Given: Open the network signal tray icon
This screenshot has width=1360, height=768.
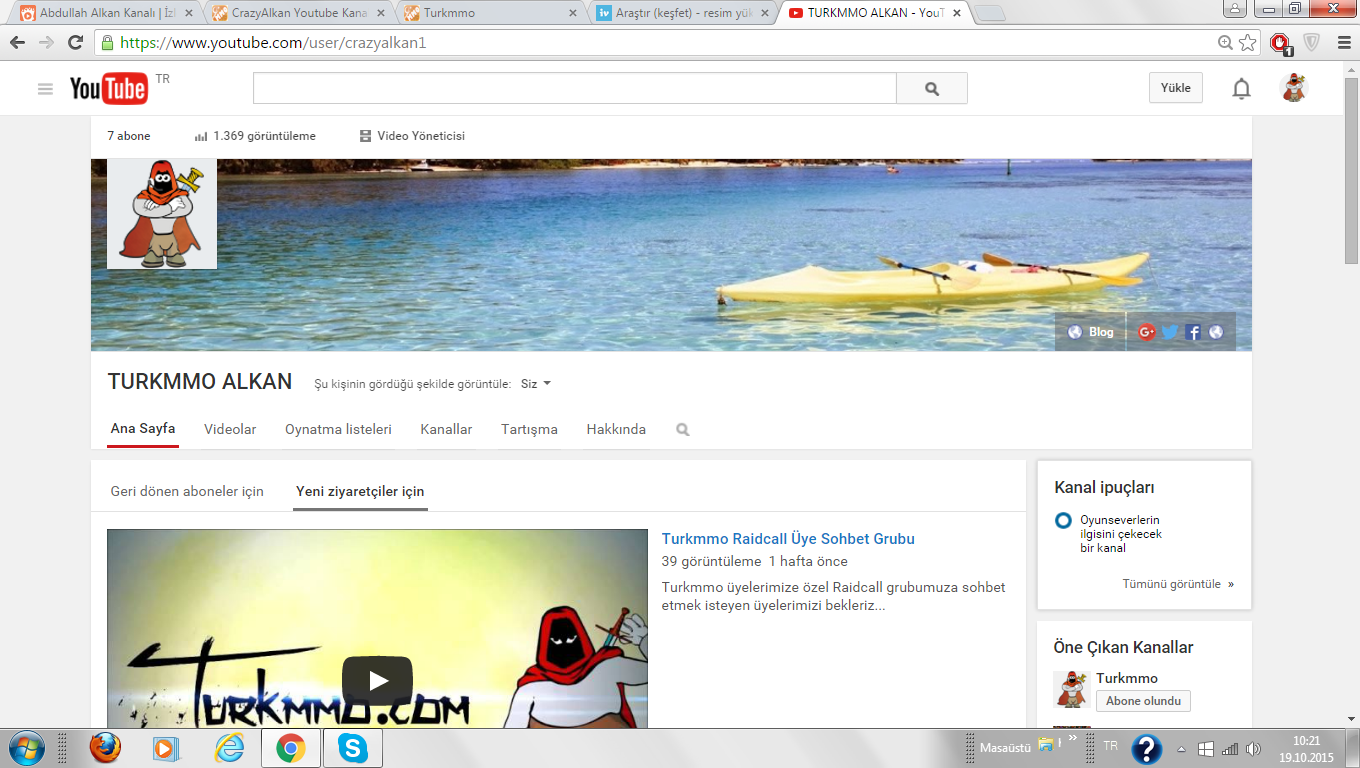Looking at the screenshot, I should tap(1230, 749).
